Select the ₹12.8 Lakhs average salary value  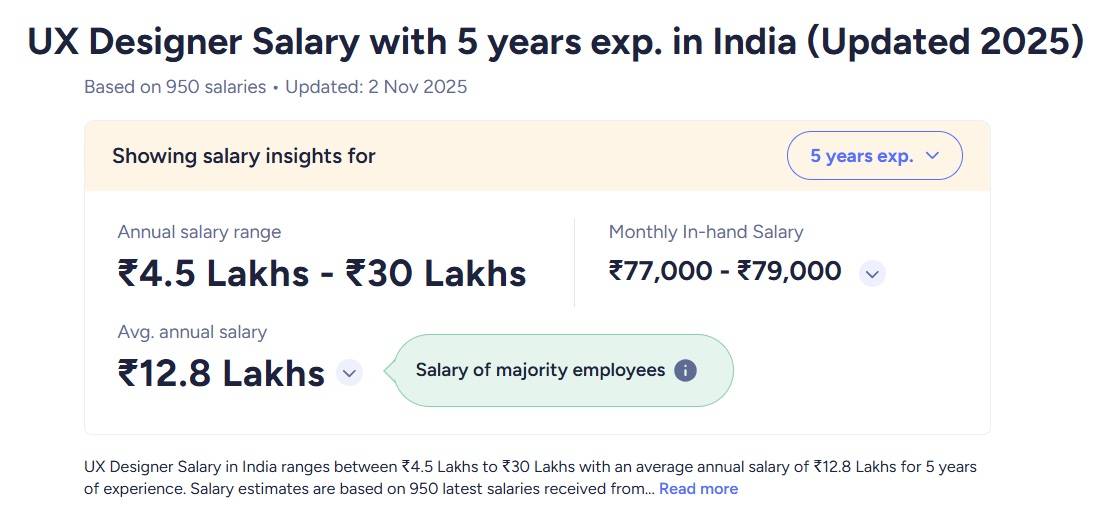[x=221, y=373]
